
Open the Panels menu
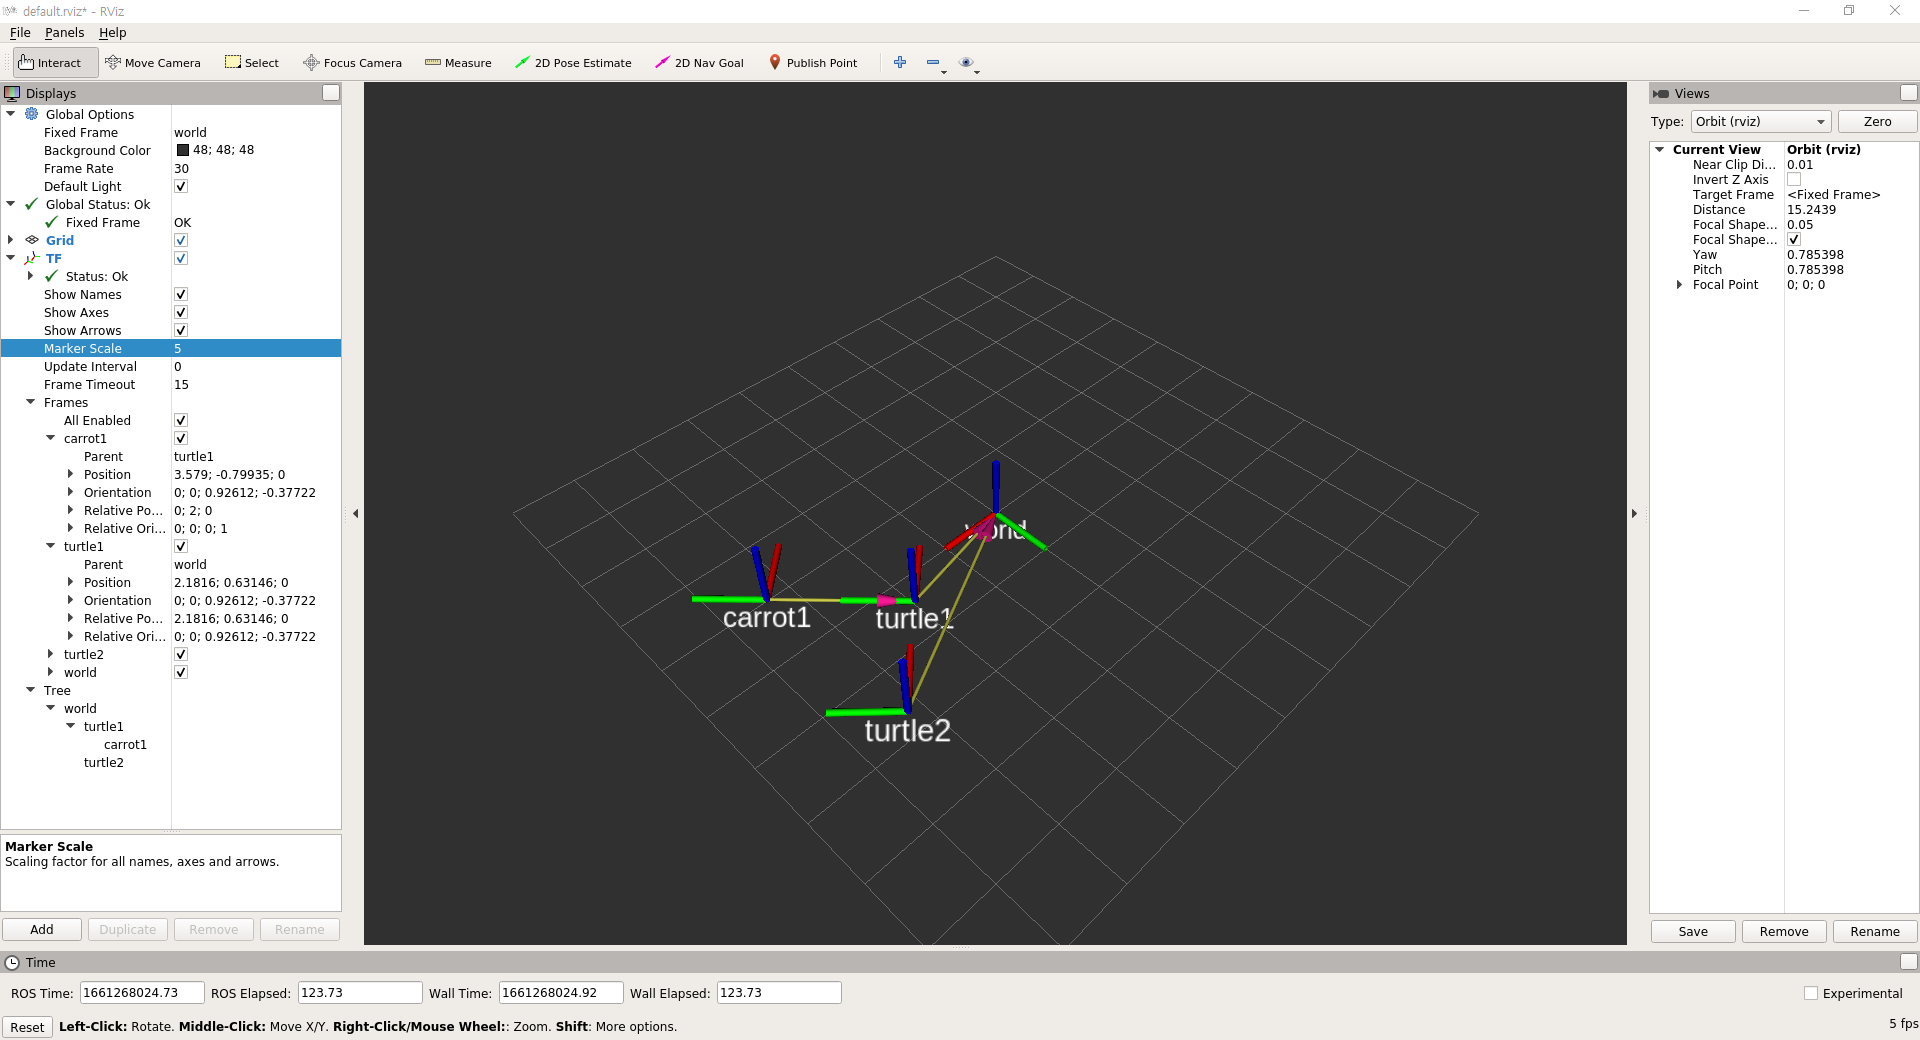pyautogui.click(x=64, y=33)
